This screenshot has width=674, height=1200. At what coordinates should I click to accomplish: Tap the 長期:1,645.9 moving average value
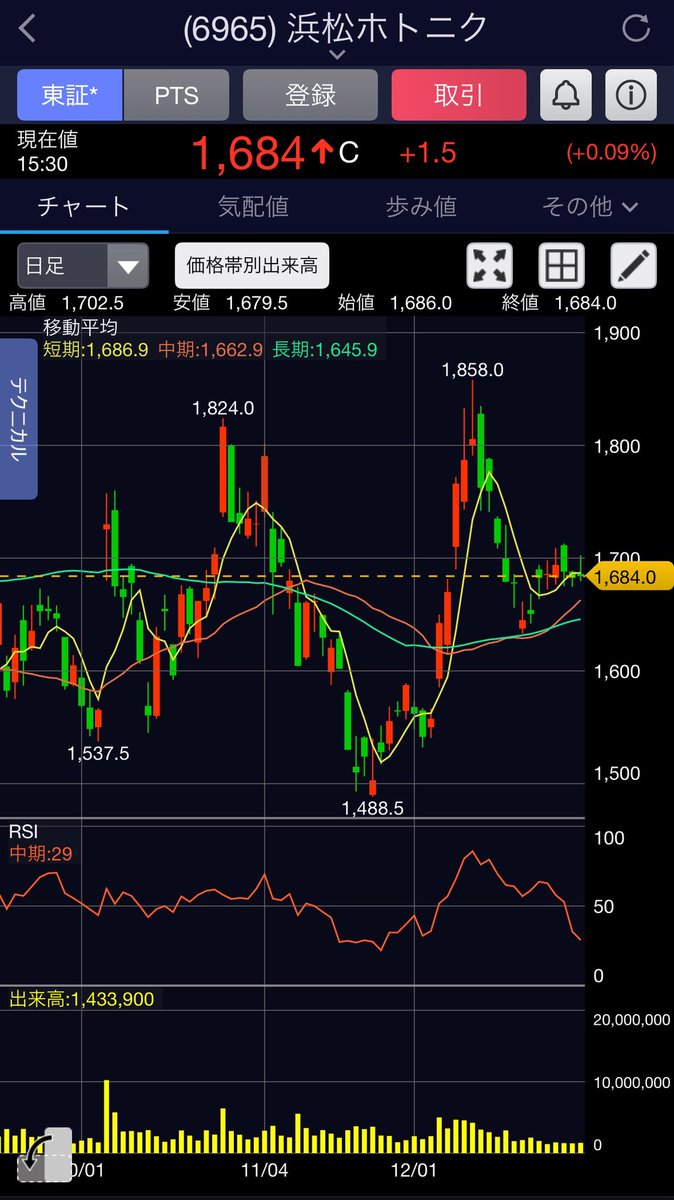325,349
